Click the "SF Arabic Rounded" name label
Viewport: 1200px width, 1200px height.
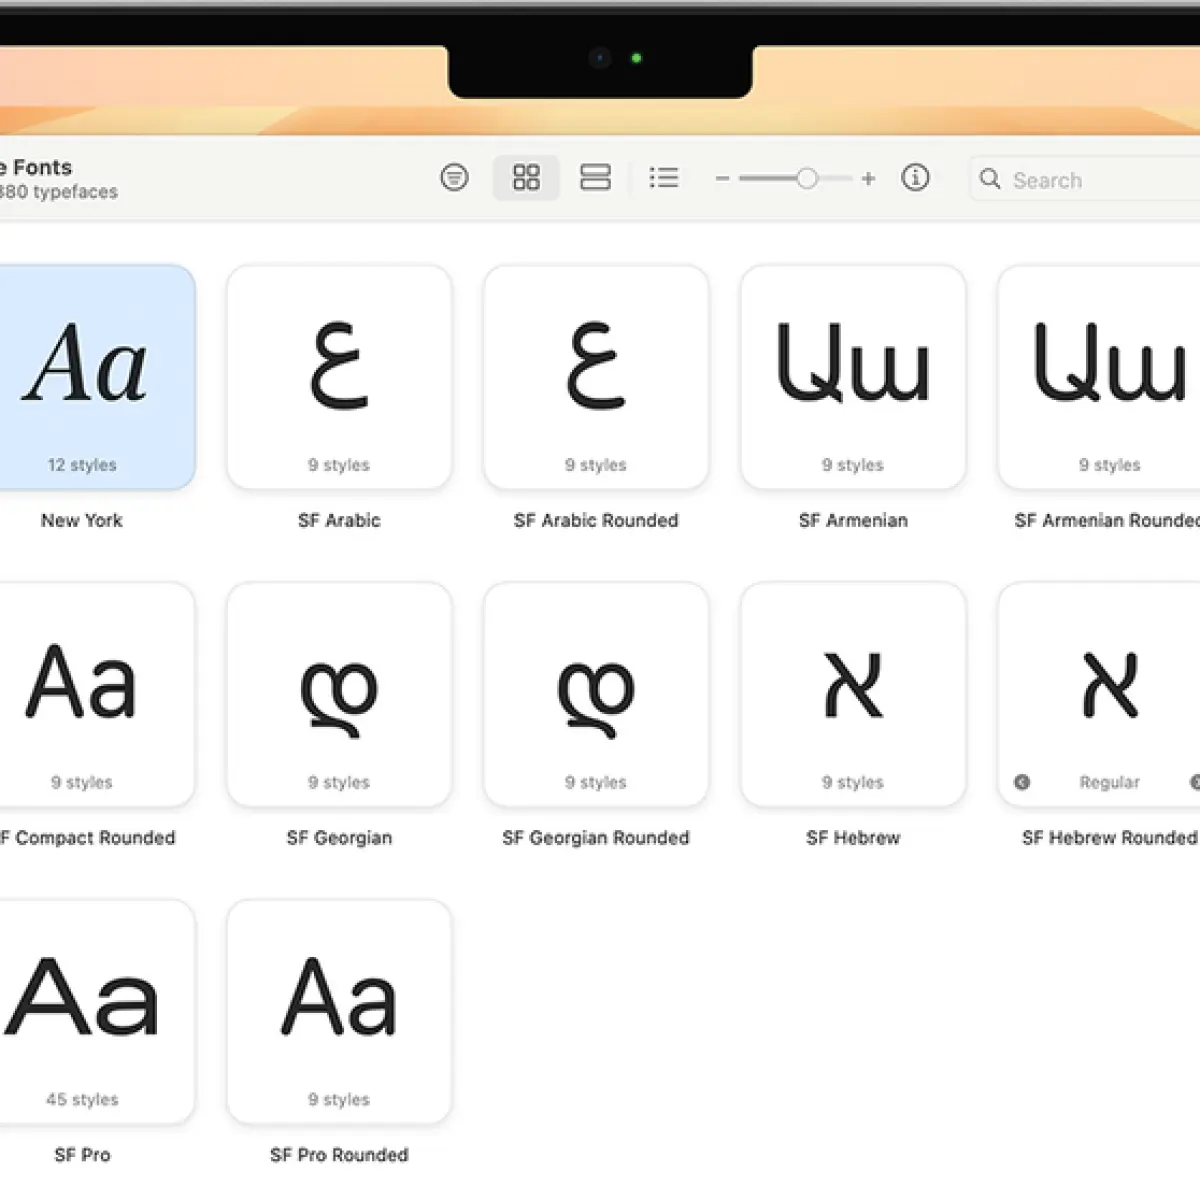coord(596,520)
